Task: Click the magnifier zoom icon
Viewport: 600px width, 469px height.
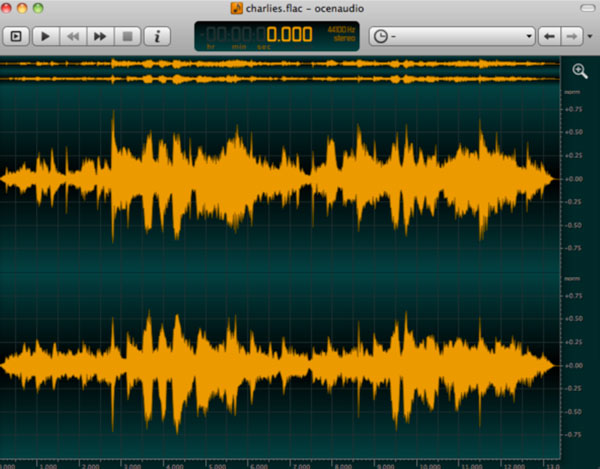Action: tap(580, 71)
